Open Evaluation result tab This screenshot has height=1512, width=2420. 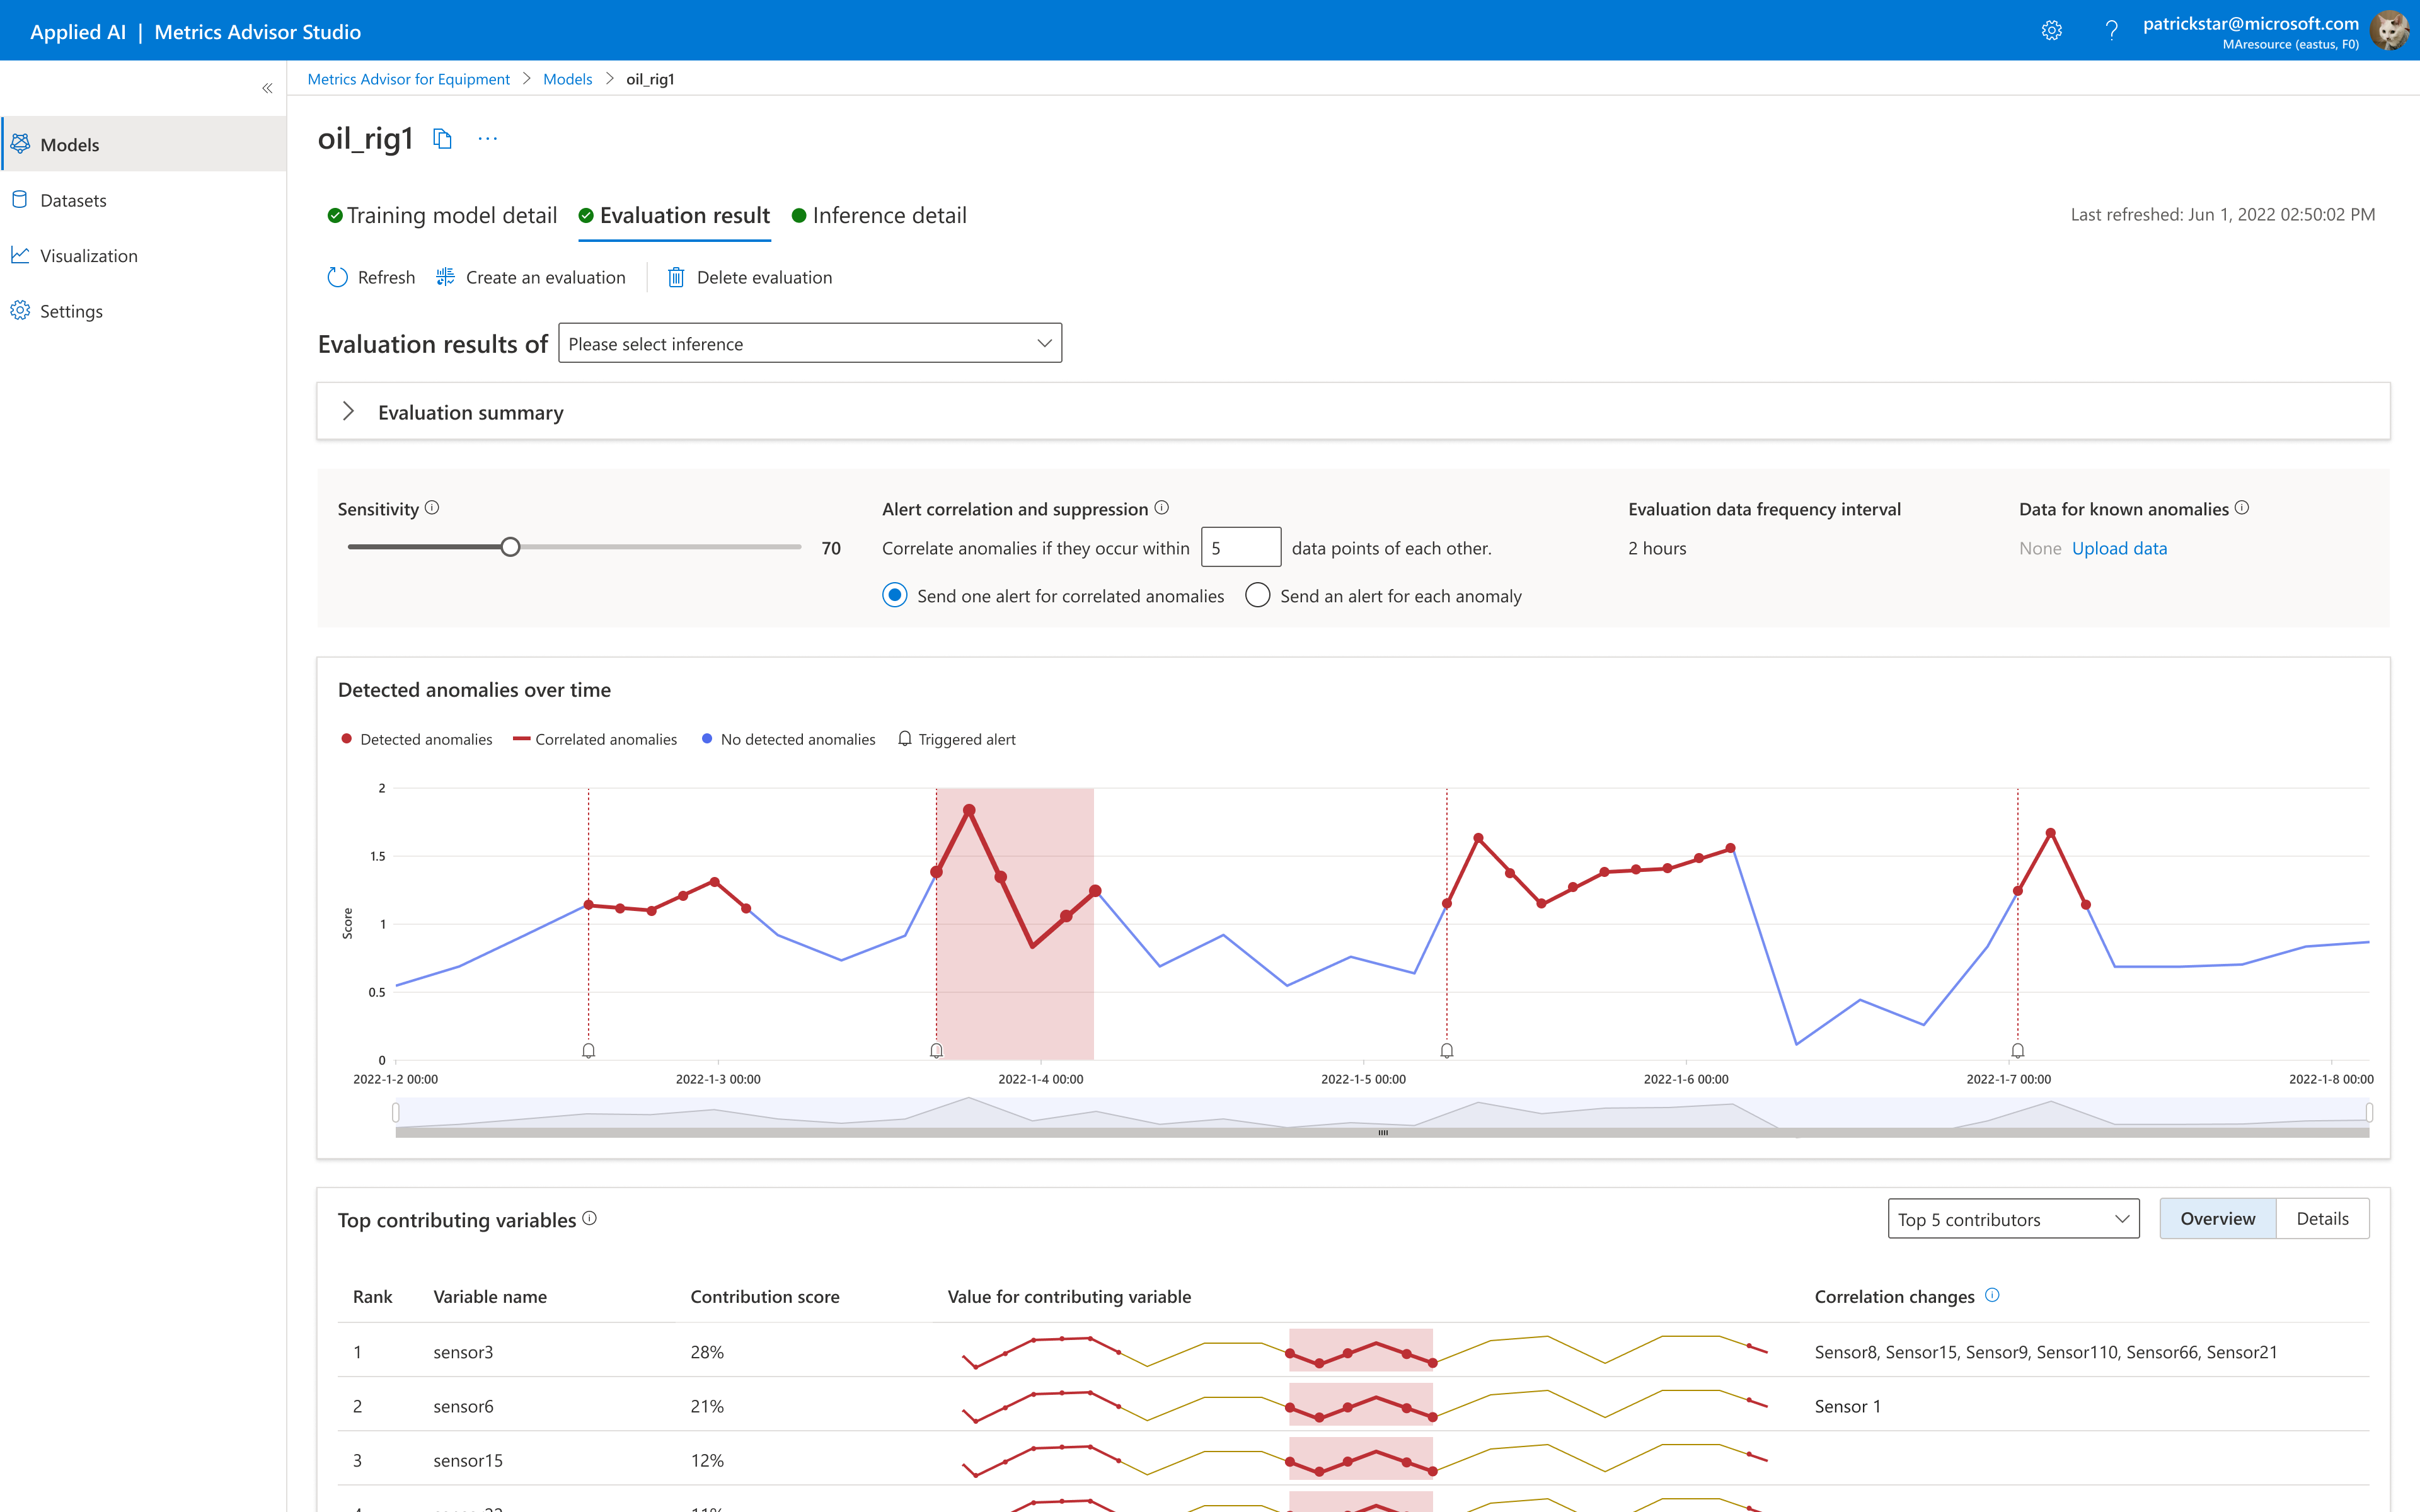click(674, 215)
